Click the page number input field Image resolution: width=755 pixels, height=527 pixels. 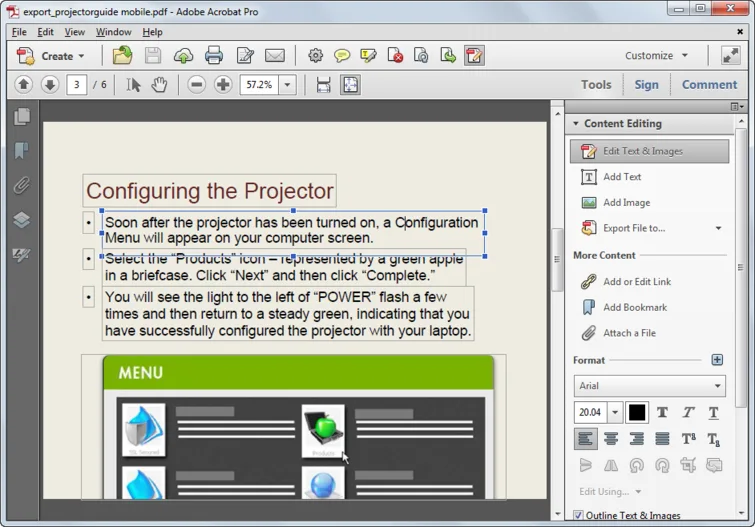pyautogui.click(x=77, y=85)
